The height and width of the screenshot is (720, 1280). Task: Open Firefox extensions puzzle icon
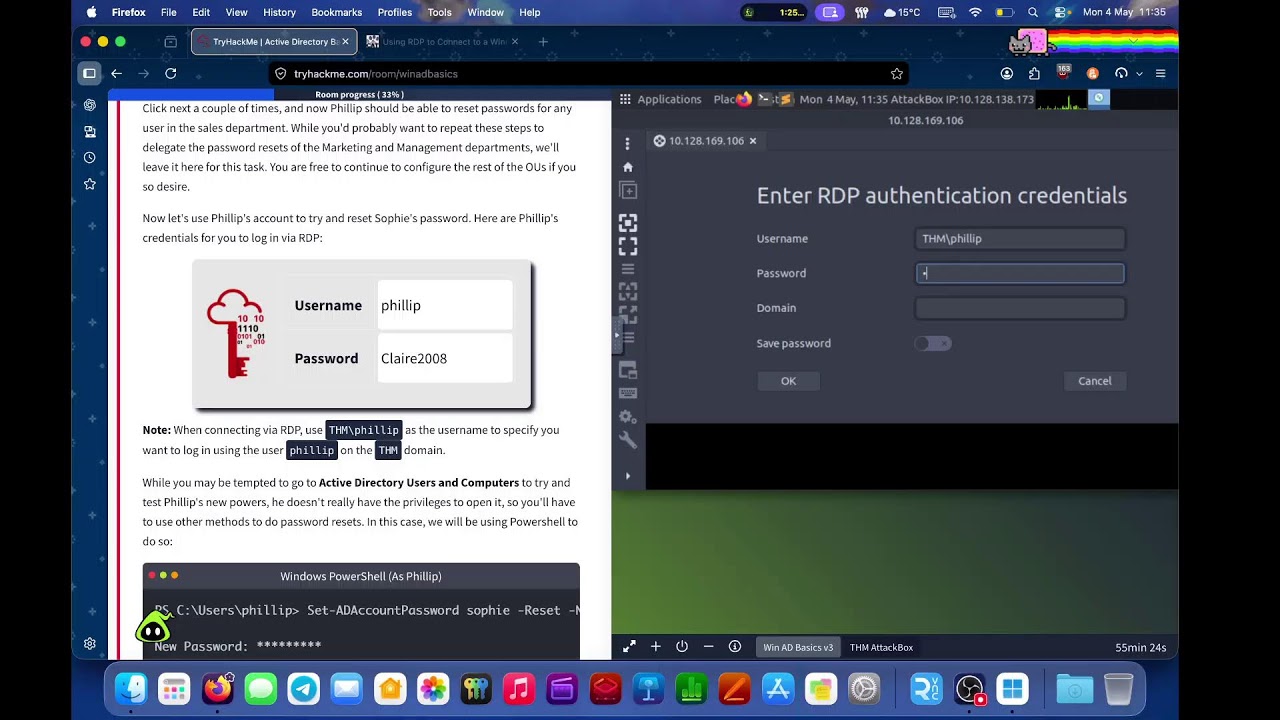1034,73
